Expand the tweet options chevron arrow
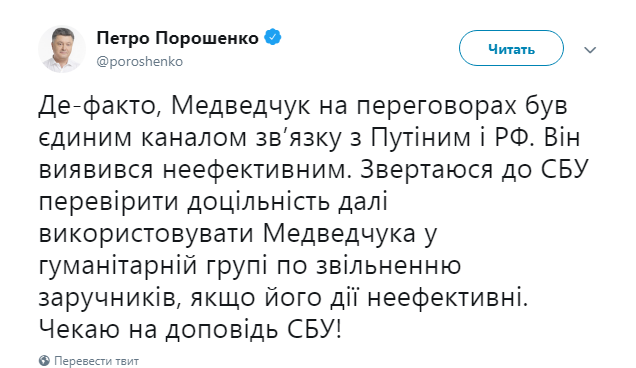 tap(590, 50)
